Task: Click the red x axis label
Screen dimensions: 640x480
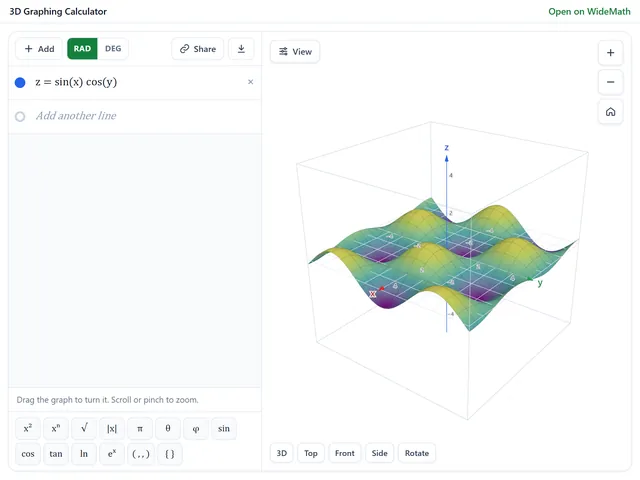Action: (x=372, y=294)
